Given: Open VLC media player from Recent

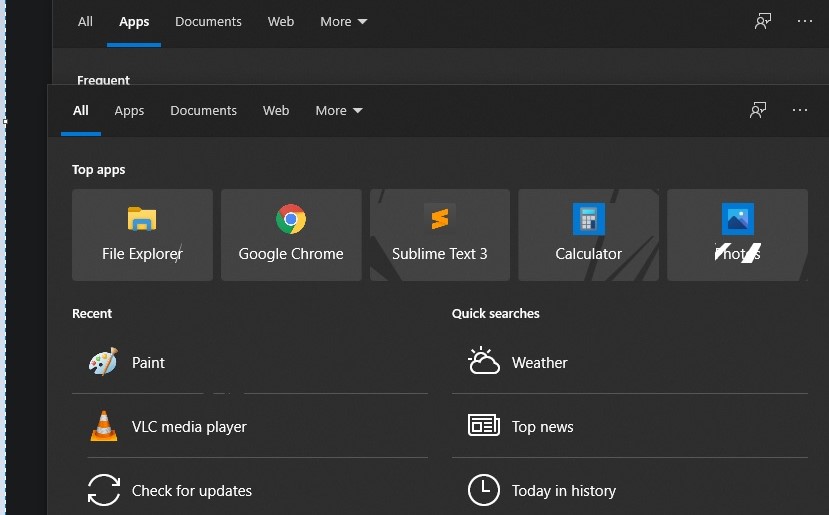Looking at the screenshot, I should 250,426.
